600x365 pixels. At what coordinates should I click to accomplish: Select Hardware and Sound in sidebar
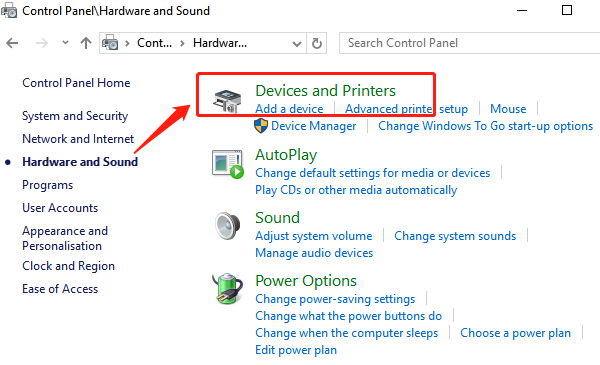tap(80, 162)
